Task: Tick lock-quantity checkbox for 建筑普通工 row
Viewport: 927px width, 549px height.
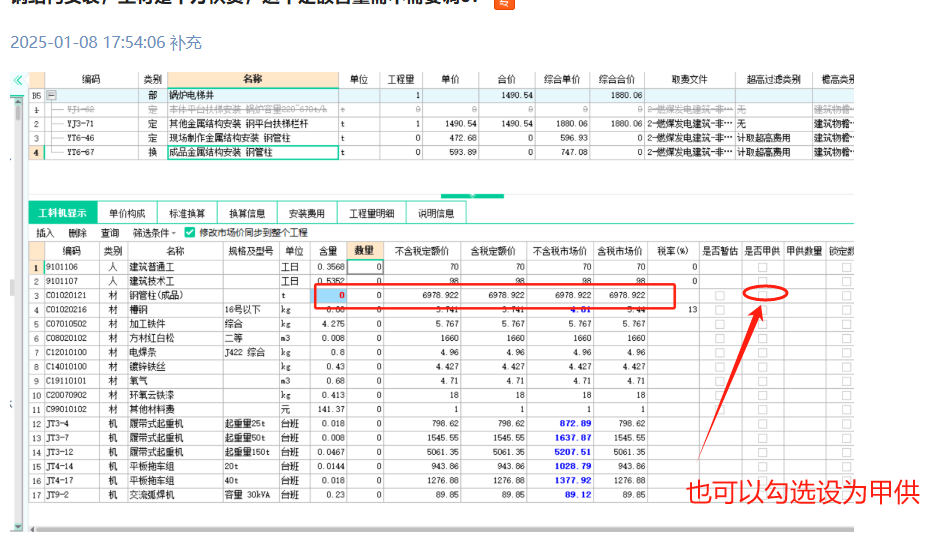Action: [x=847, y=267]
